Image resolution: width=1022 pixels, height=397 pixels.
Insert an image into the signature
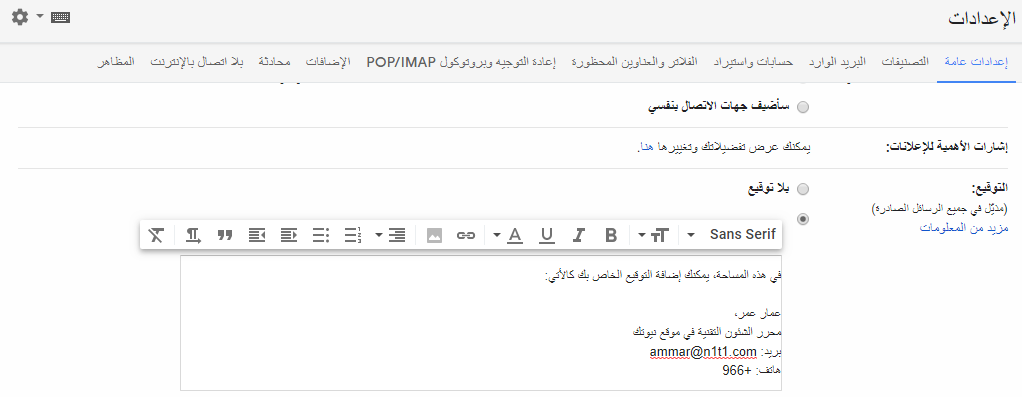pos(434,235)
